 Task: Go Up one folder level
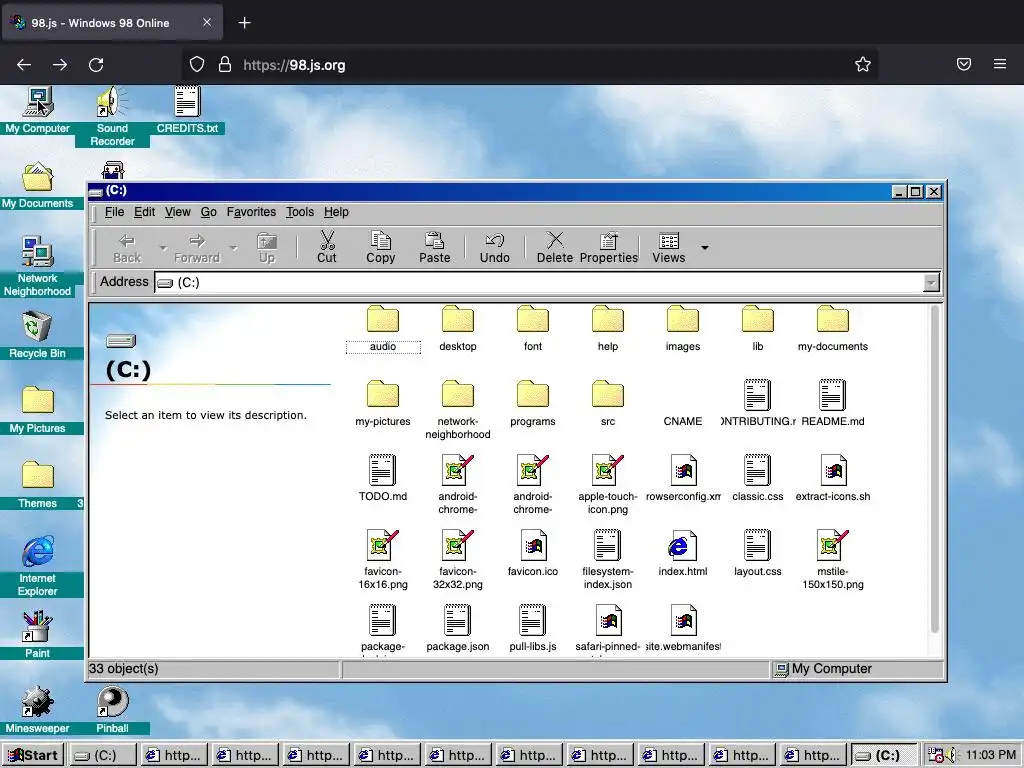pyautogui.click(x=266, y=247)
